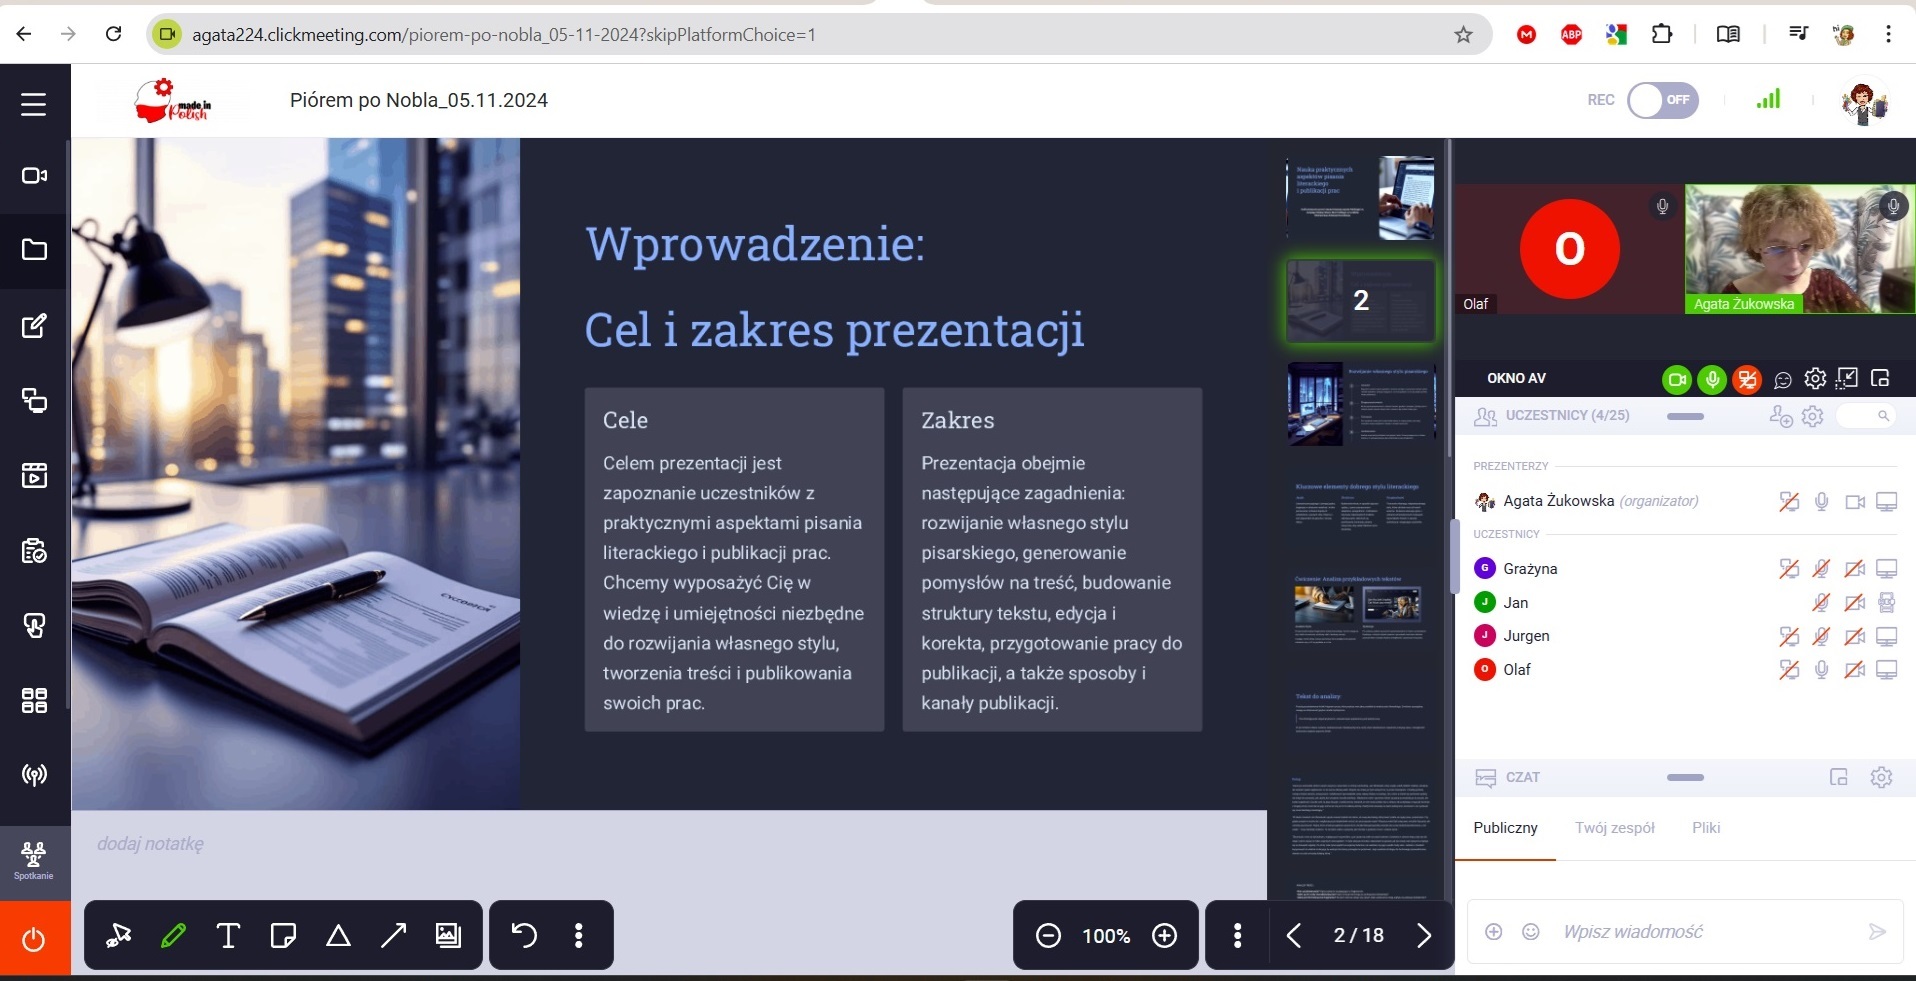This screenshot has height=981, width=1916.
Task: Go to next slide arrow
Action: point(1424,936)
